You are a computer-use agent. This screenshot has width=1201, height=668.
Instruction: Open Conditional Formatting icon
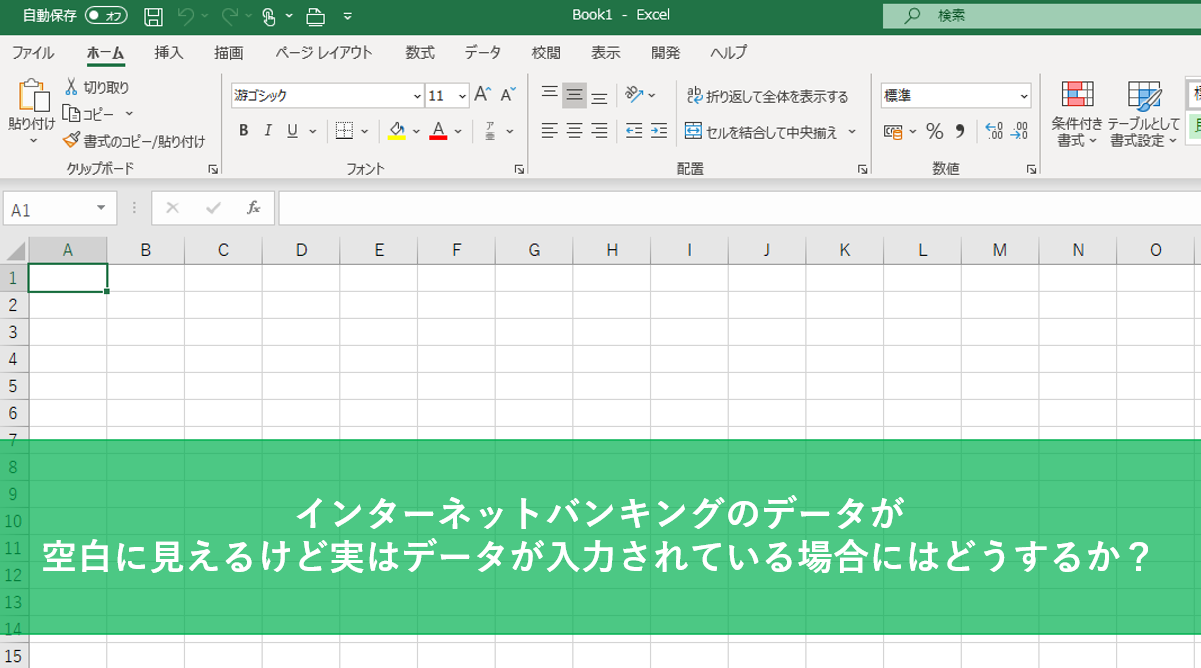tap(1076, 96)
